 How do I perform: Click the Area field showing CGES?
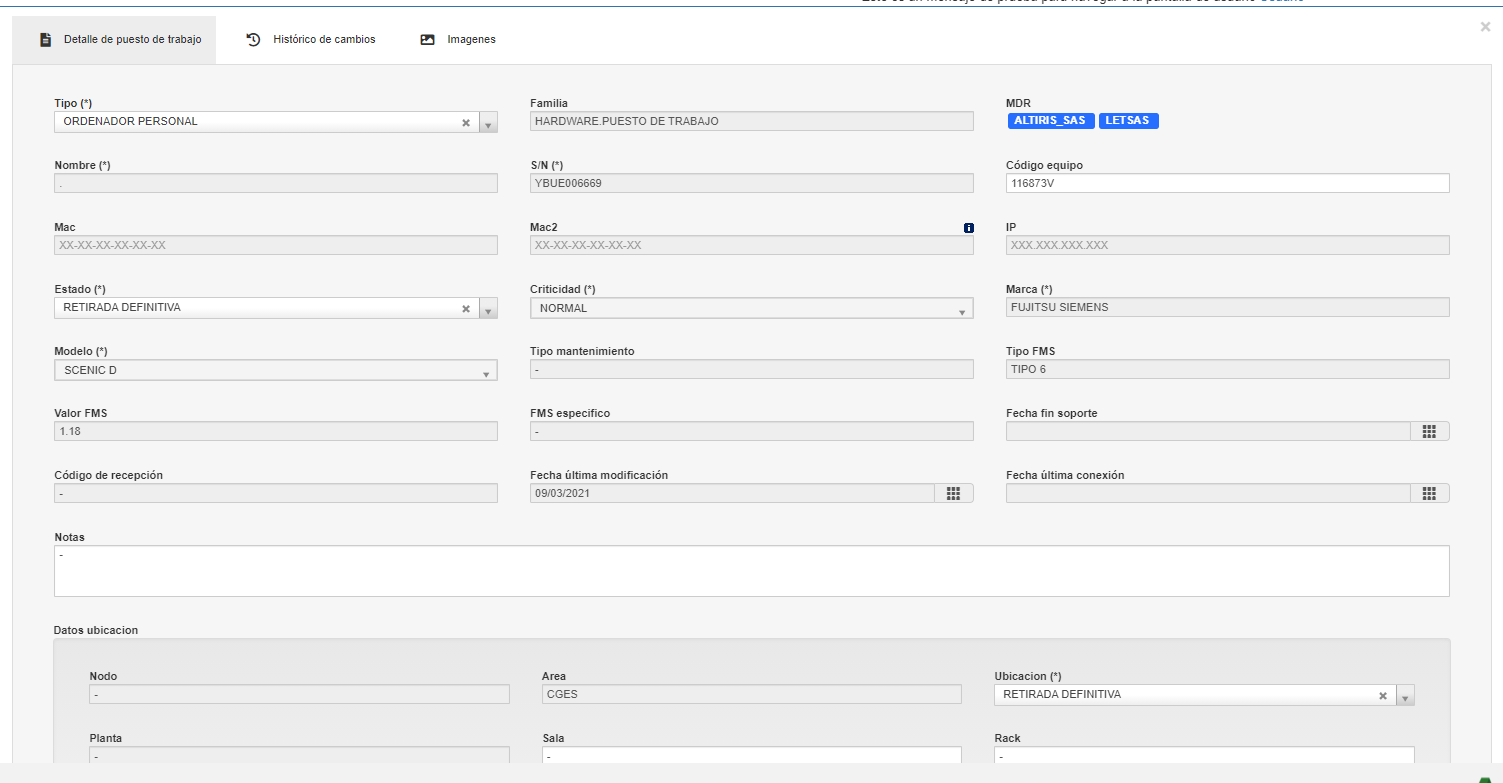point(751,694)
